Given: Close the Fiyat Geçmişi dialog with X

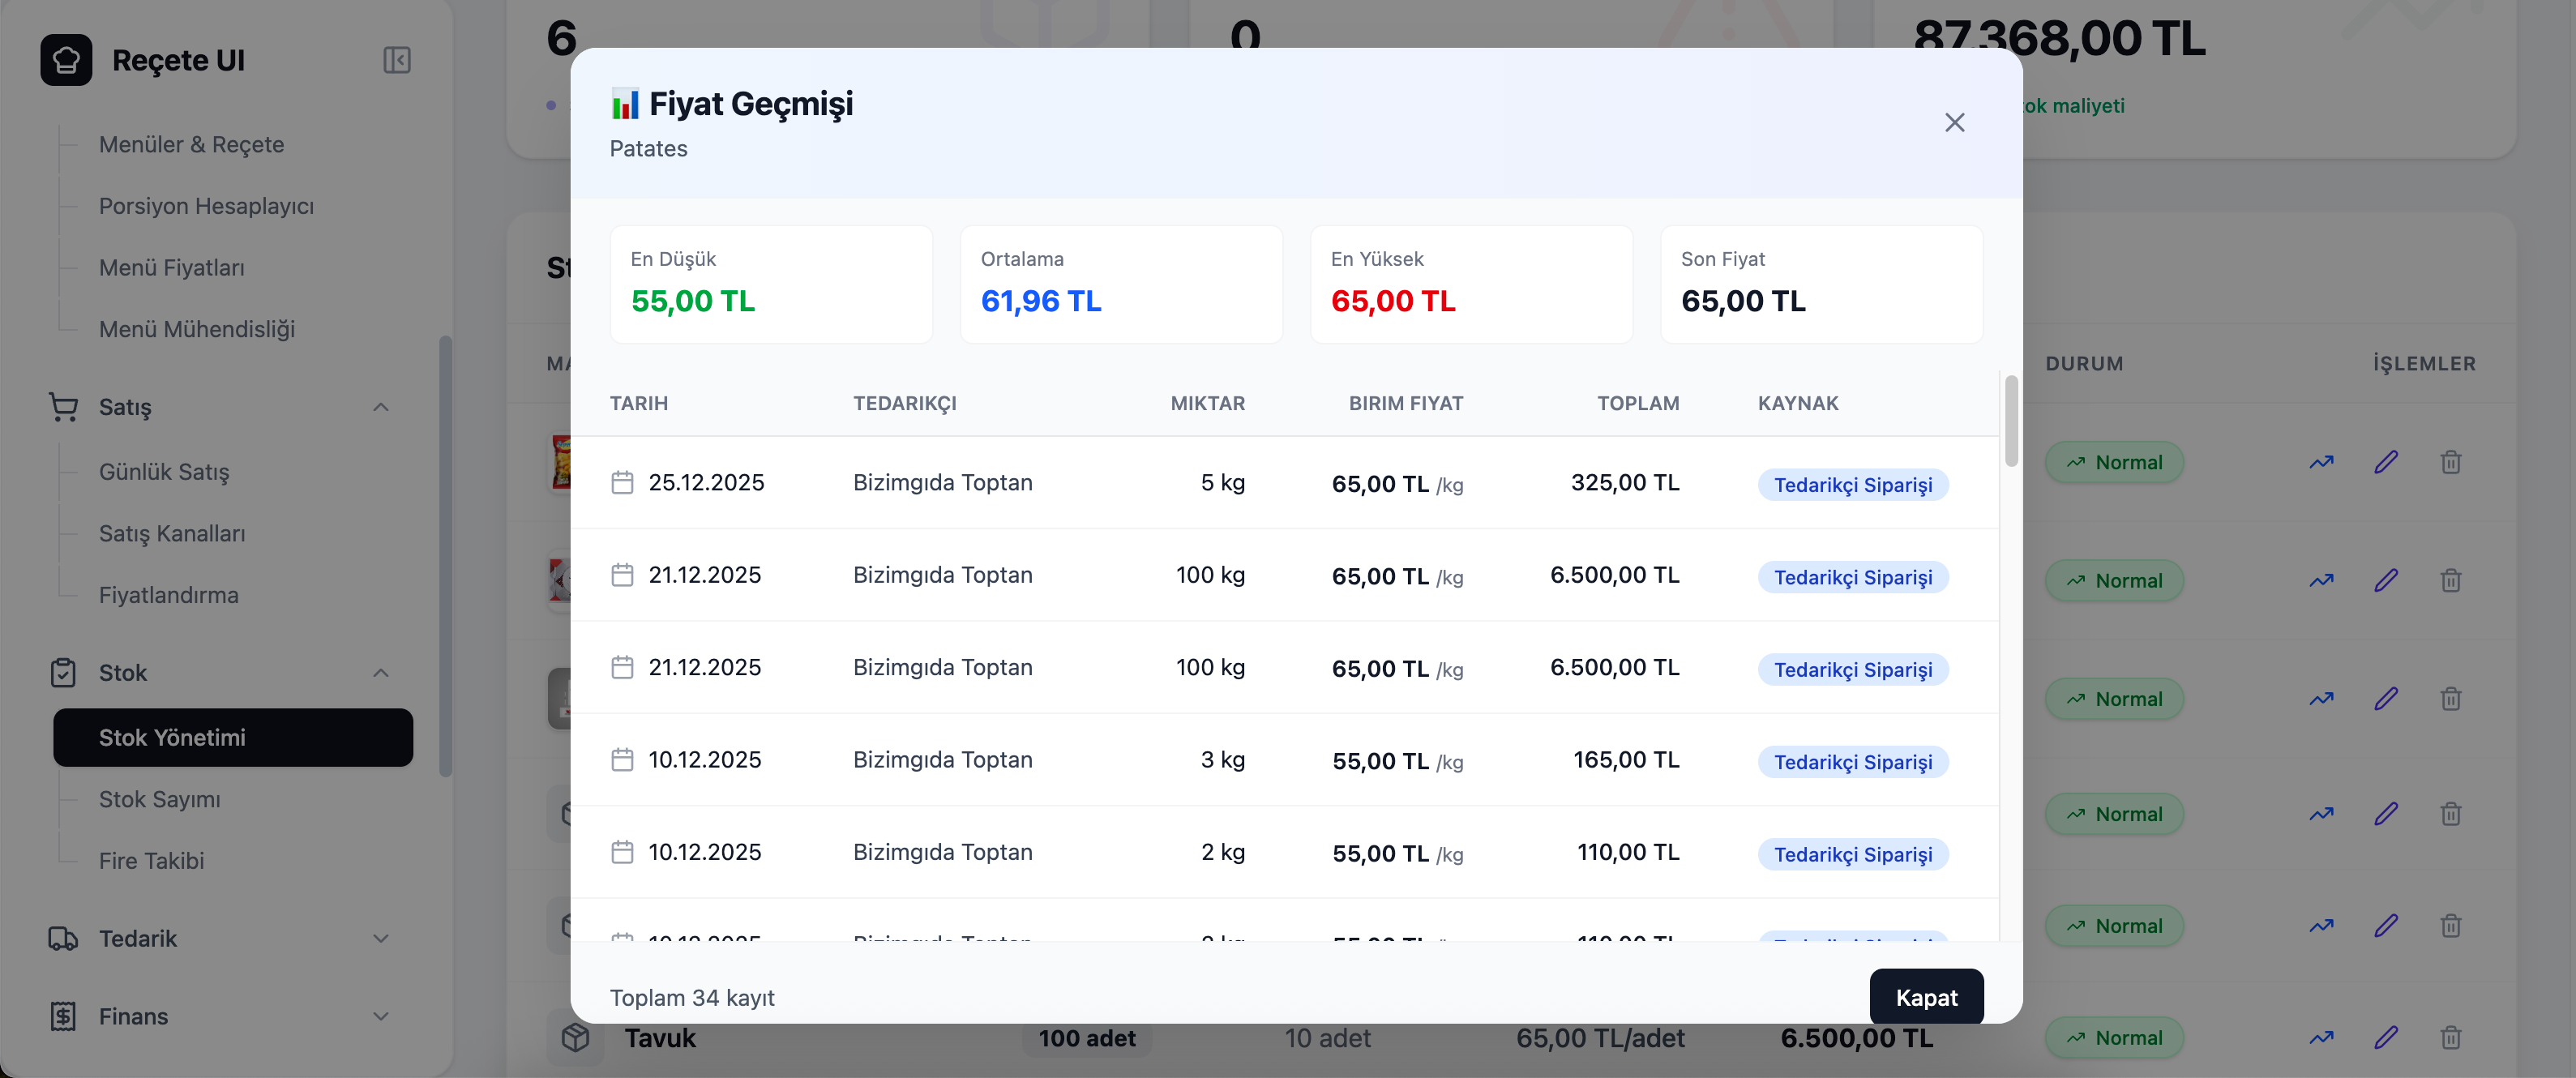Looking at the screenshot, I should [x=1954, y=122].
